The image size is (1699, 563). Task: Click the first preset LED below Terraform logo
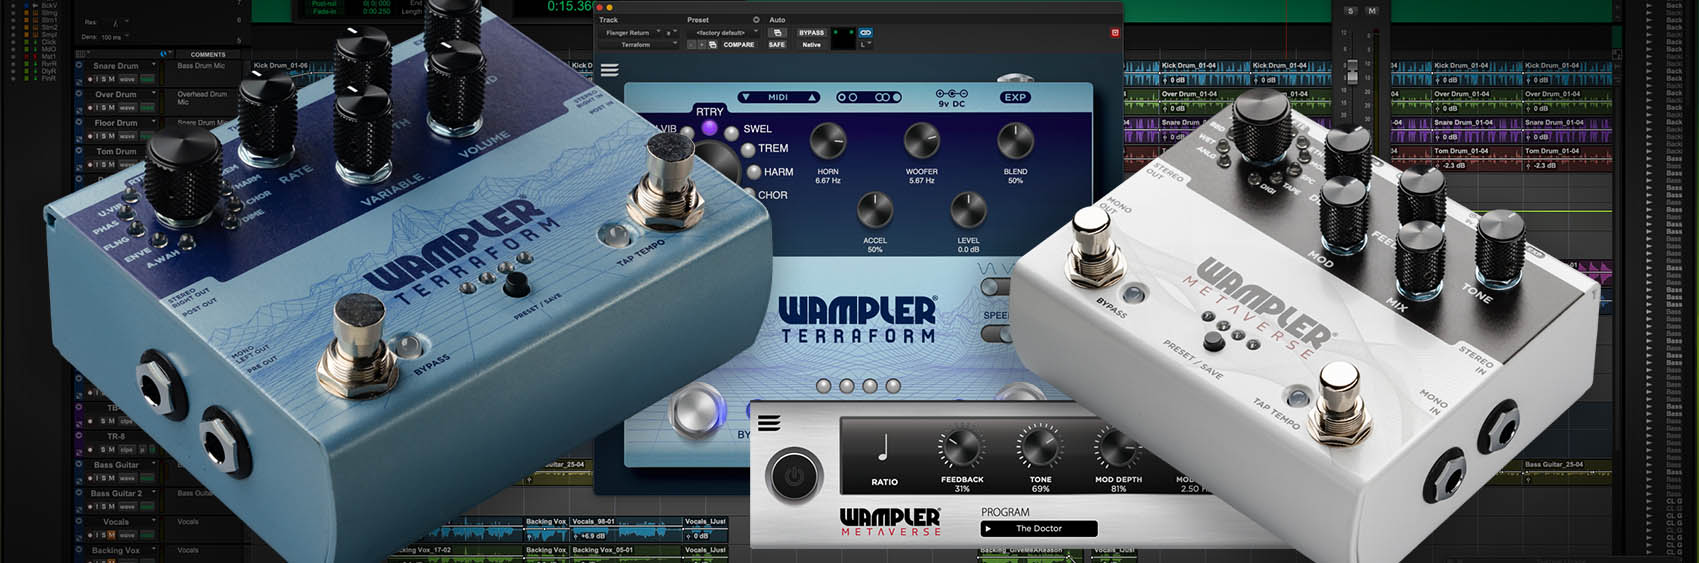pyautogui.click(x=823, y=385)
